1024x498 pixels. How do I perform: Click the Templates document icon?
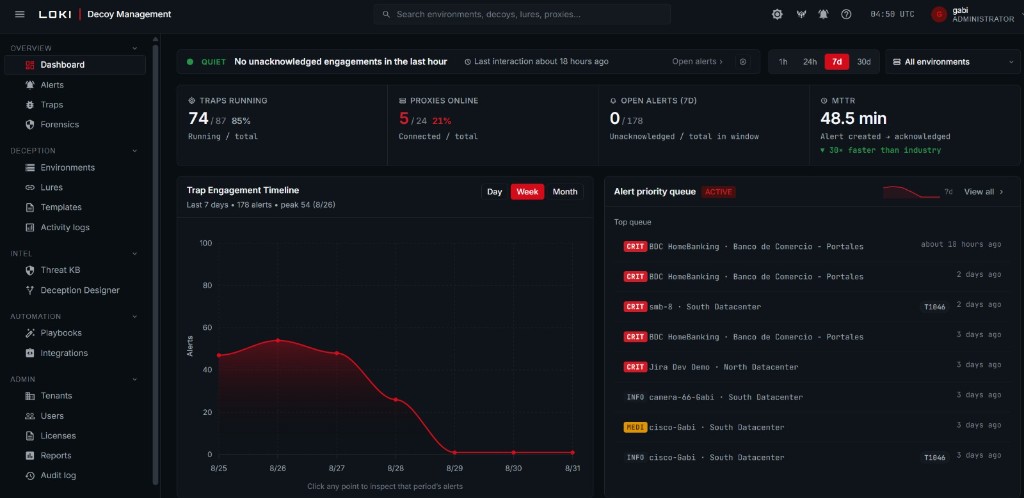click(x=29, y=208)
